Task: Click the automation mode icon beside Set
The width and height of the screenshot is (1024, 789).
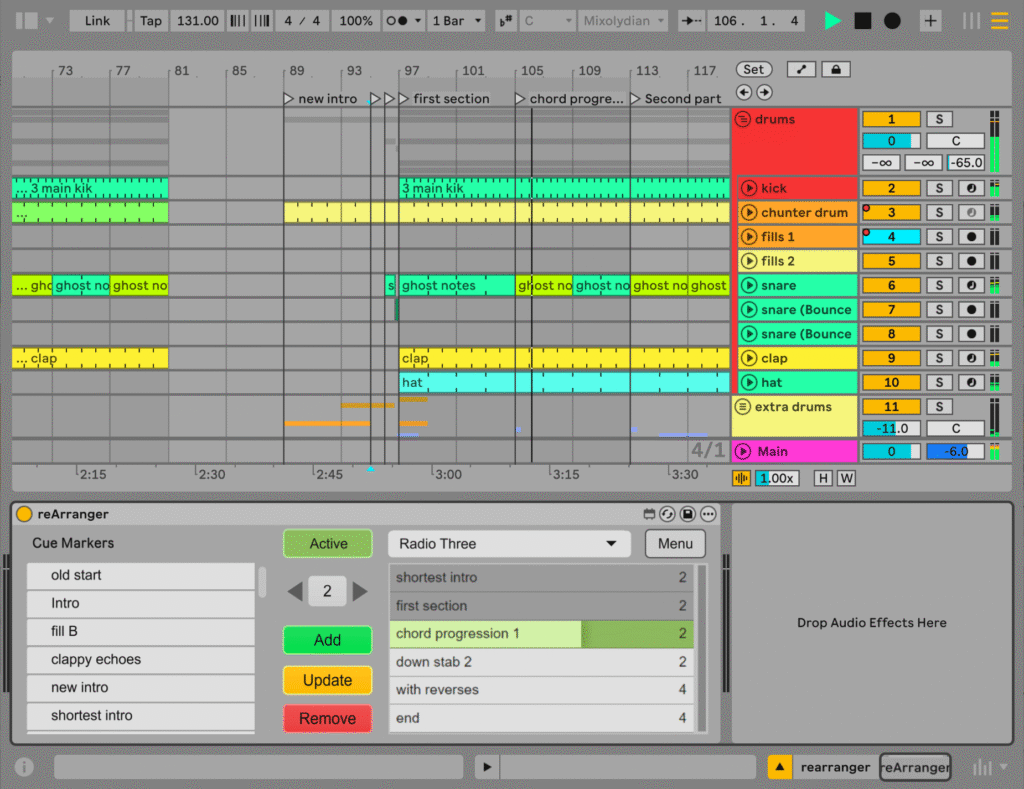Action: coord(801,69)
